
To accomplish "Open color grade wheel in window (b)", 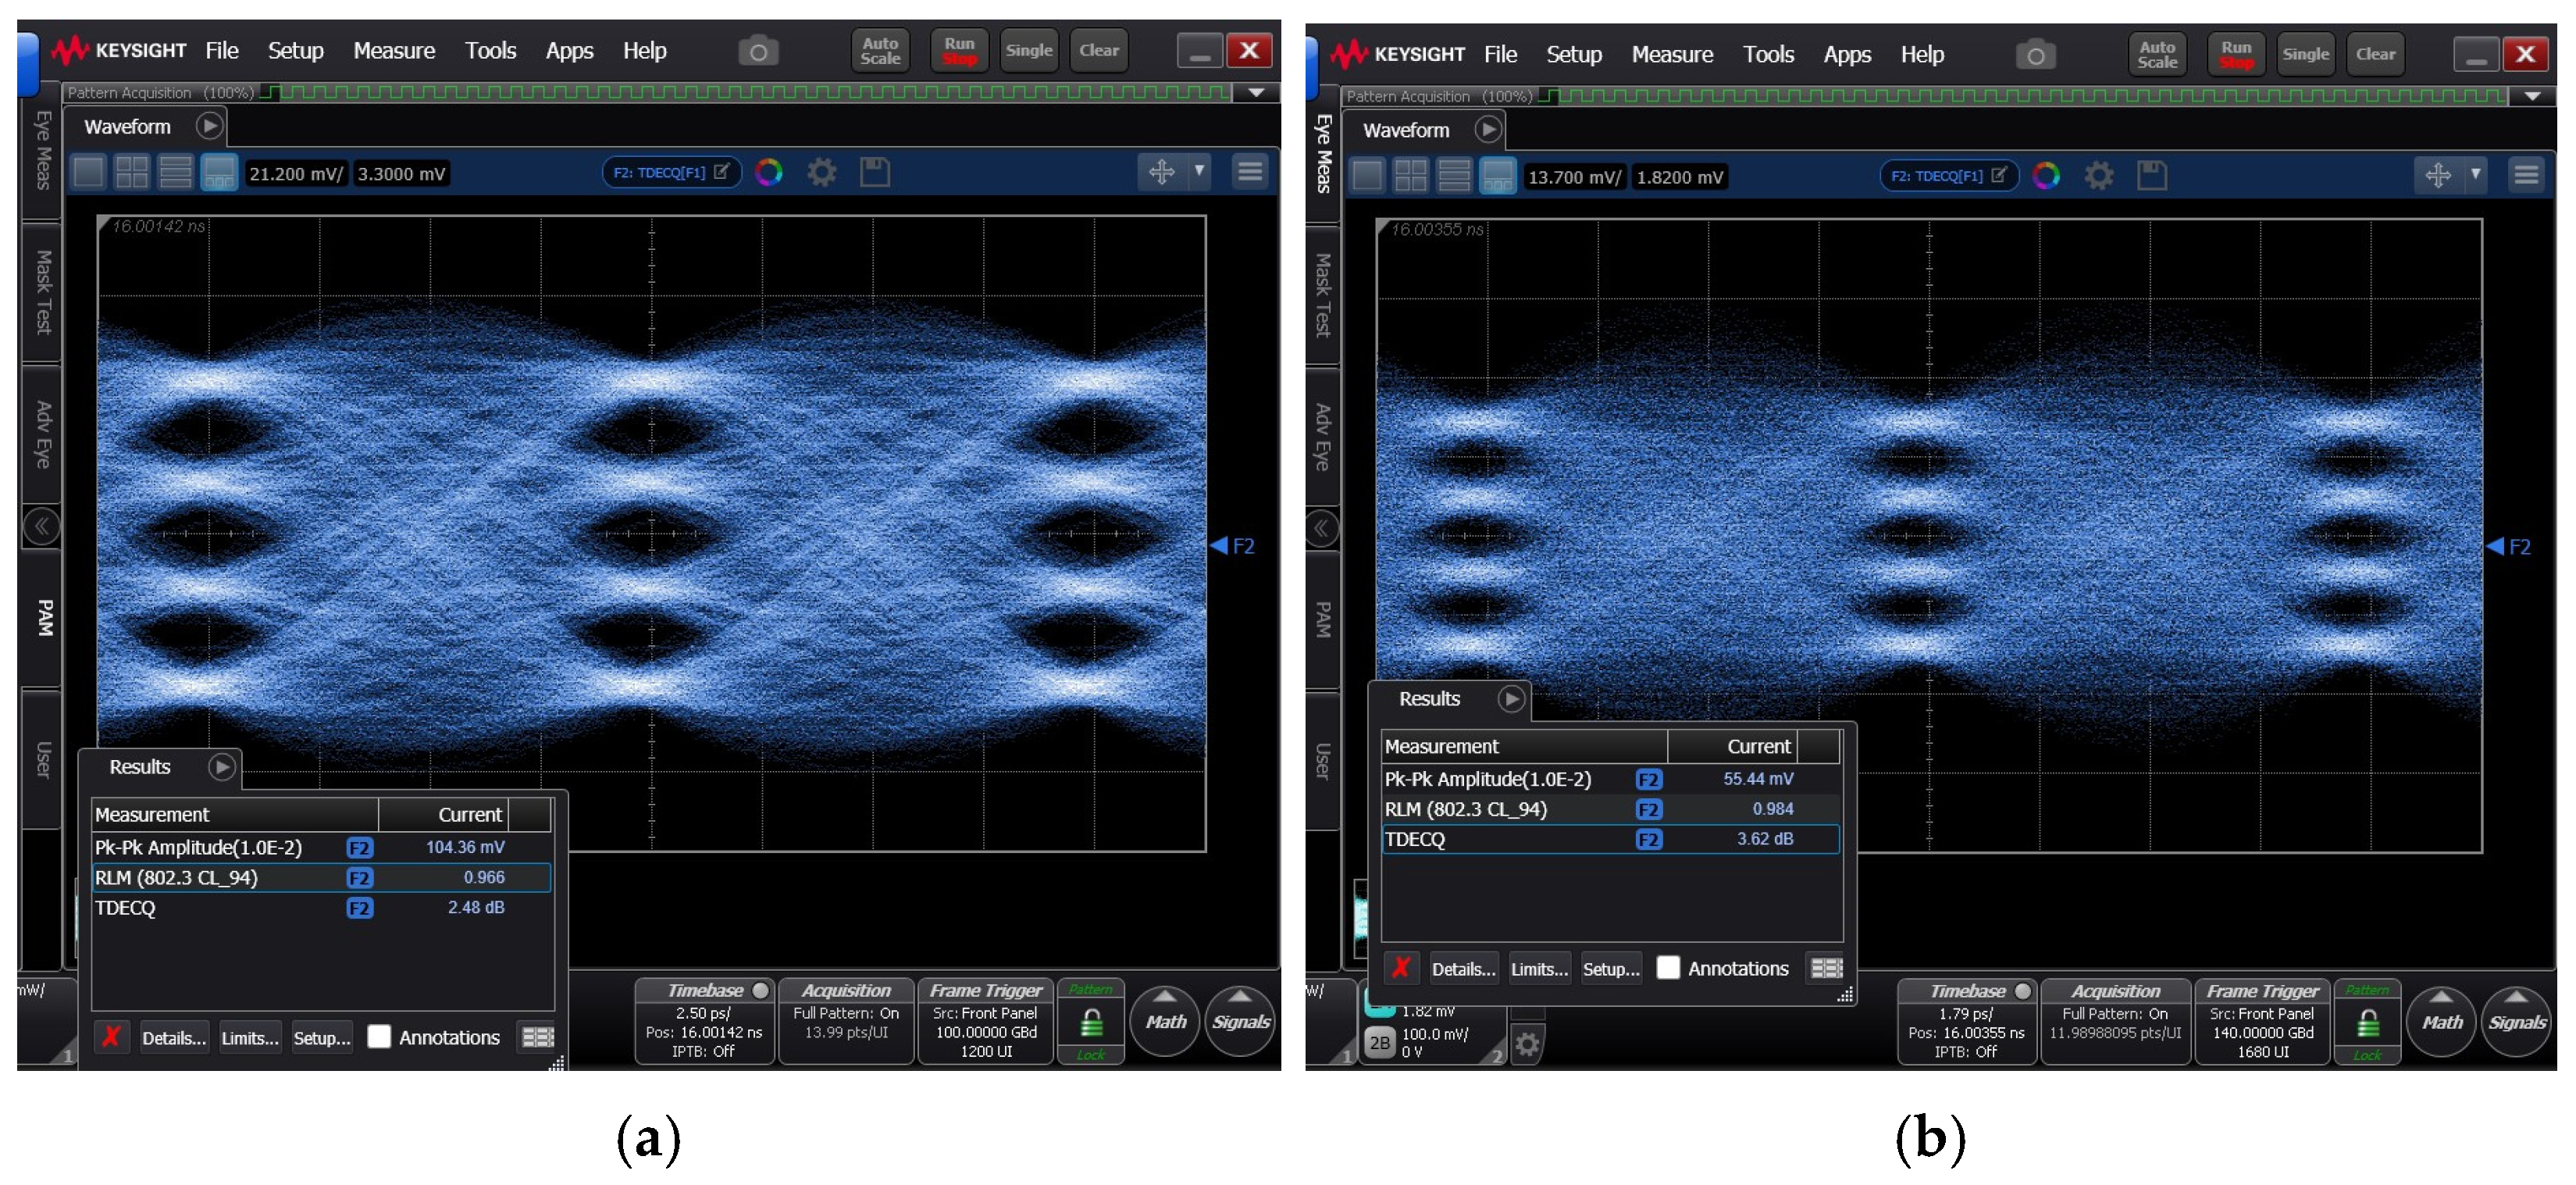I will pyautogui.click(x=2046, y=177).
